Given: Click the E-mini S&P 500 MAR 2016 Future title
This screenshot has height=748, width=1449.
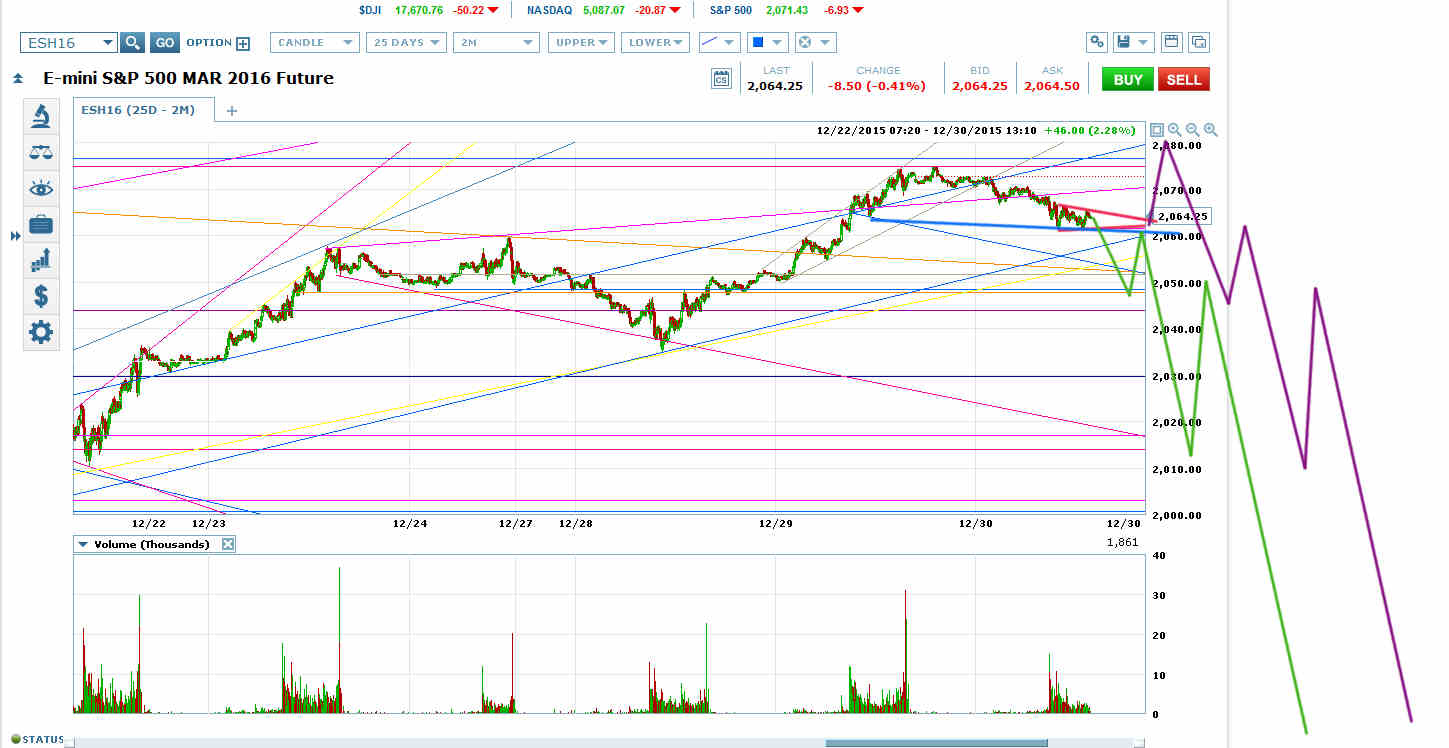Looking at the screenshot, I should 188,78.
